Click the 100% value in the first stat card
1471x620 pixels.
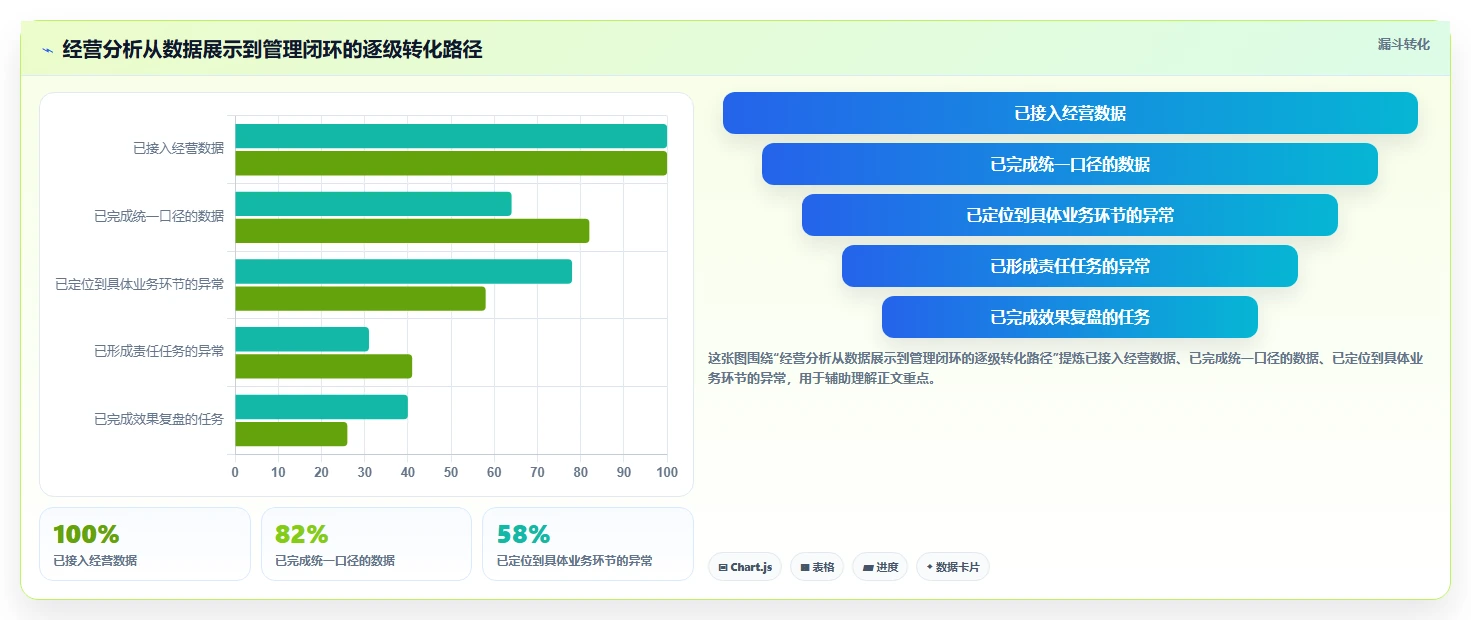pos(86,534)
